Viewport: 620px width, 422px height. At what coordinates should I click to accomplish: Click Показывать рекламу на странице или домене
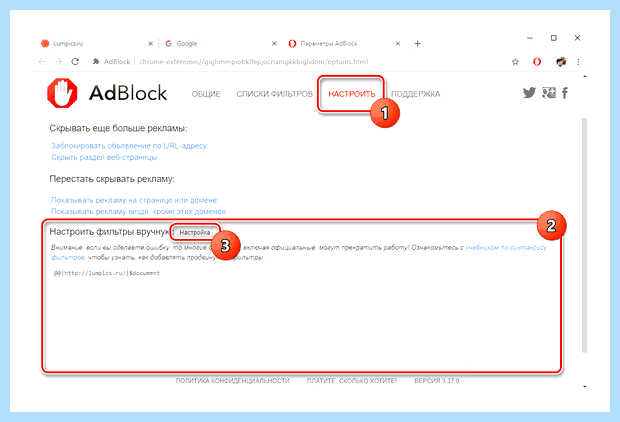coord(134,200)
